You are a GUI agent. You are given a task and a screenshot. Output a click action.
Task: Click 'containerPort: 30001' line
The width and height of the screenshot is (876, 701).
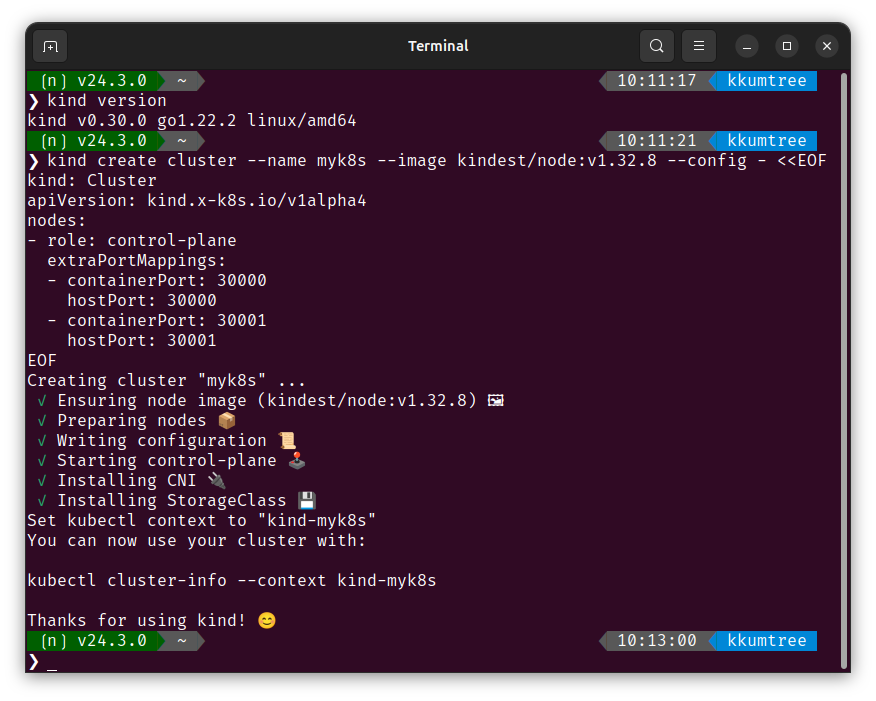pyautogui.click(x=157, y=321)
